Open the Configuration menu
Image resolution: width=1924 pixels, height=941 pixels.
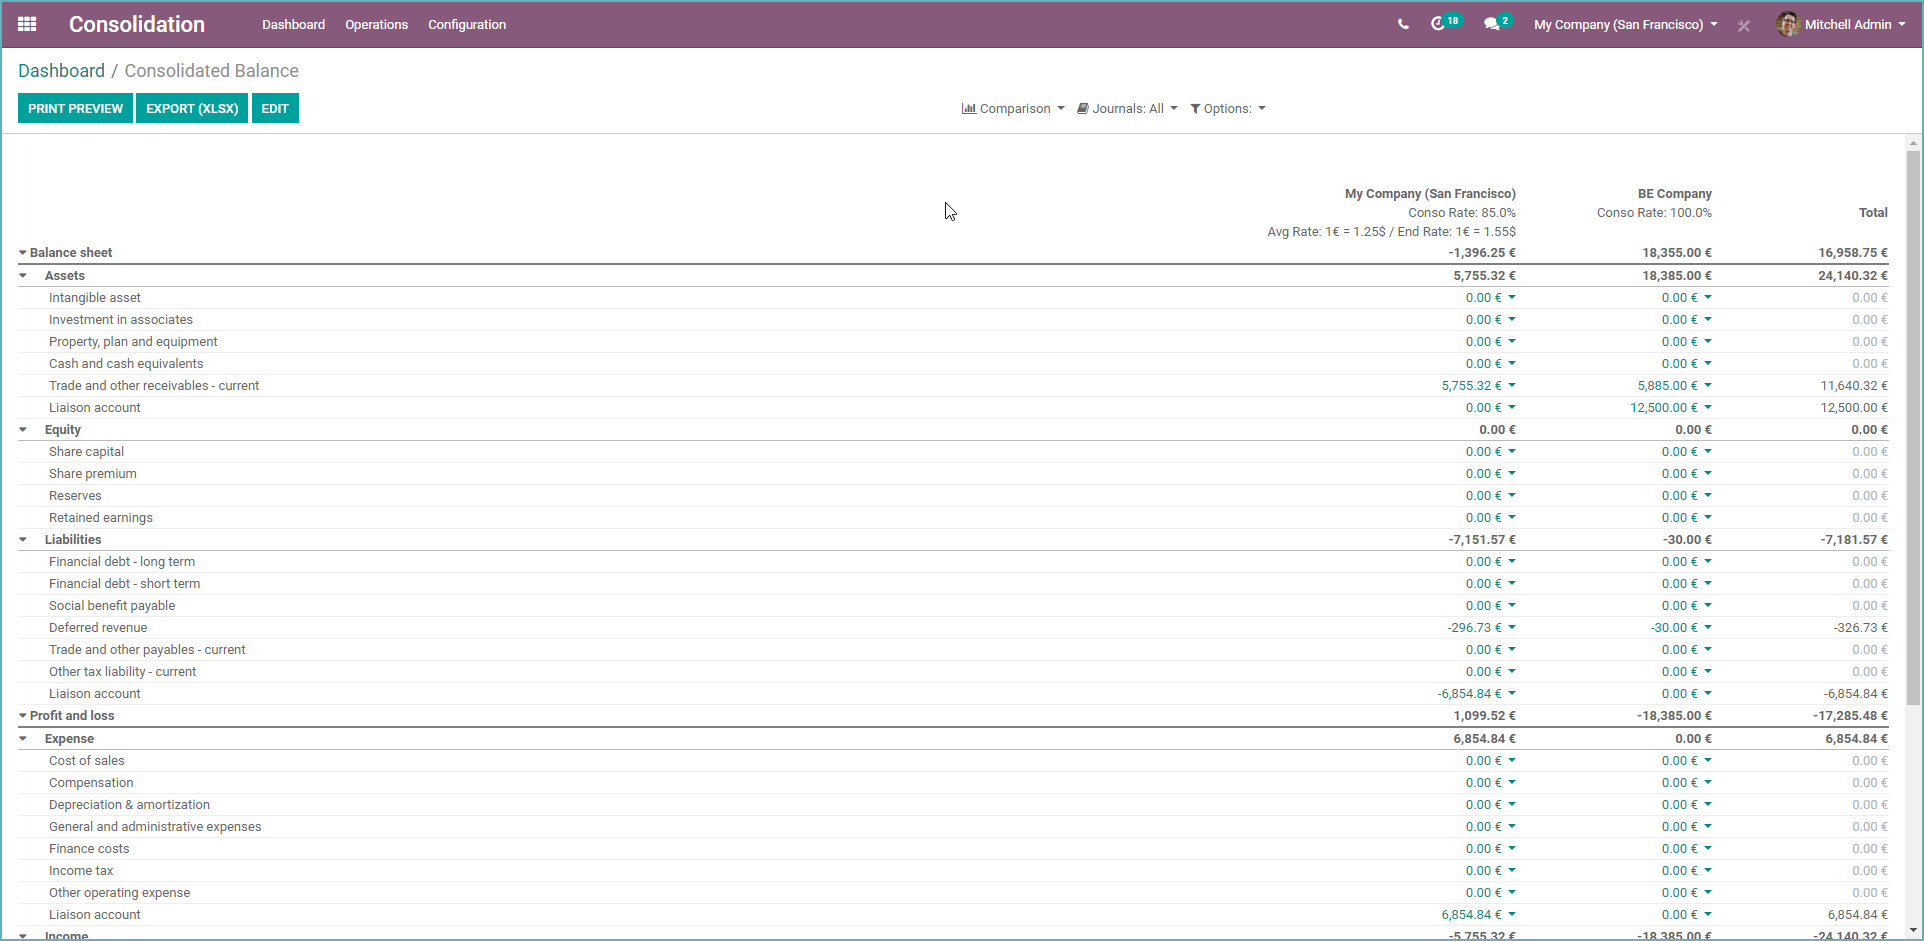466,24
